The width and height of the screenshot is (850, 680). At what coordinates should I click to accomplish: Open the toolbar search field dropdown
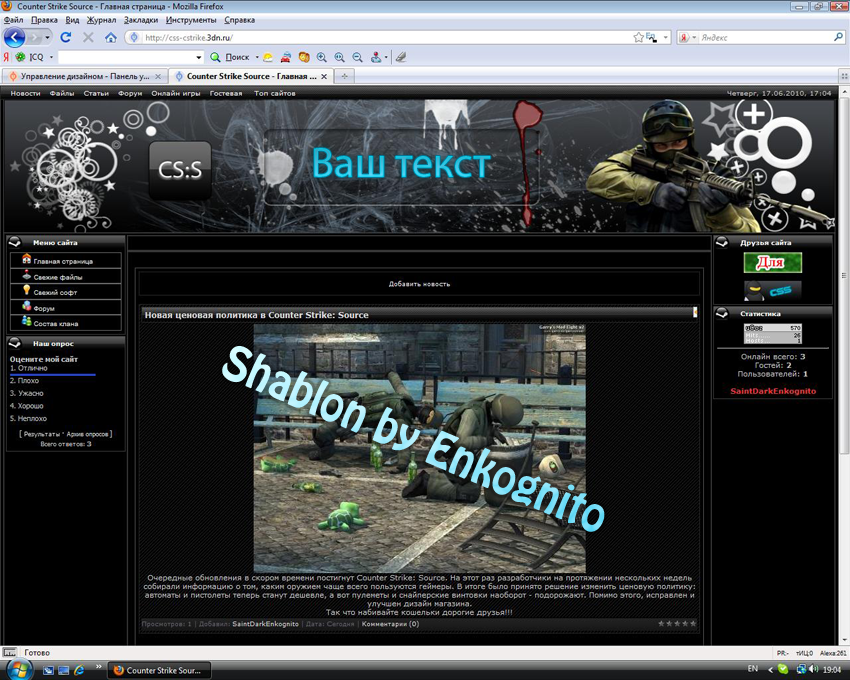click(199, 57)
